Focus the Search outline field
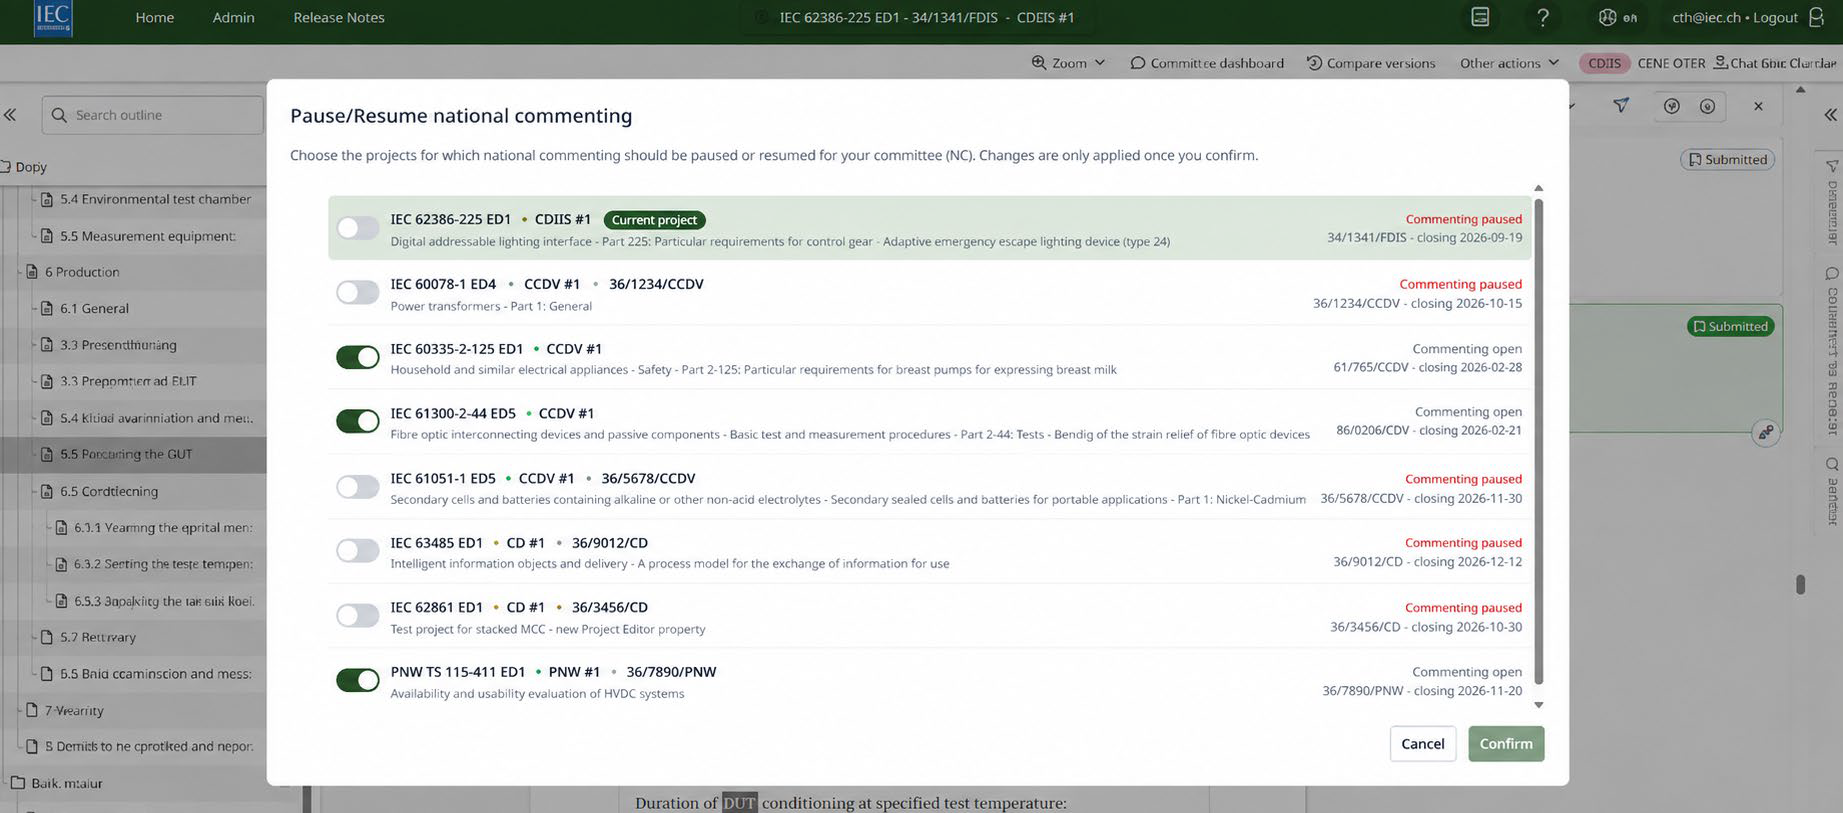Viewport: 1843px width, 813px height. point(153,115)
